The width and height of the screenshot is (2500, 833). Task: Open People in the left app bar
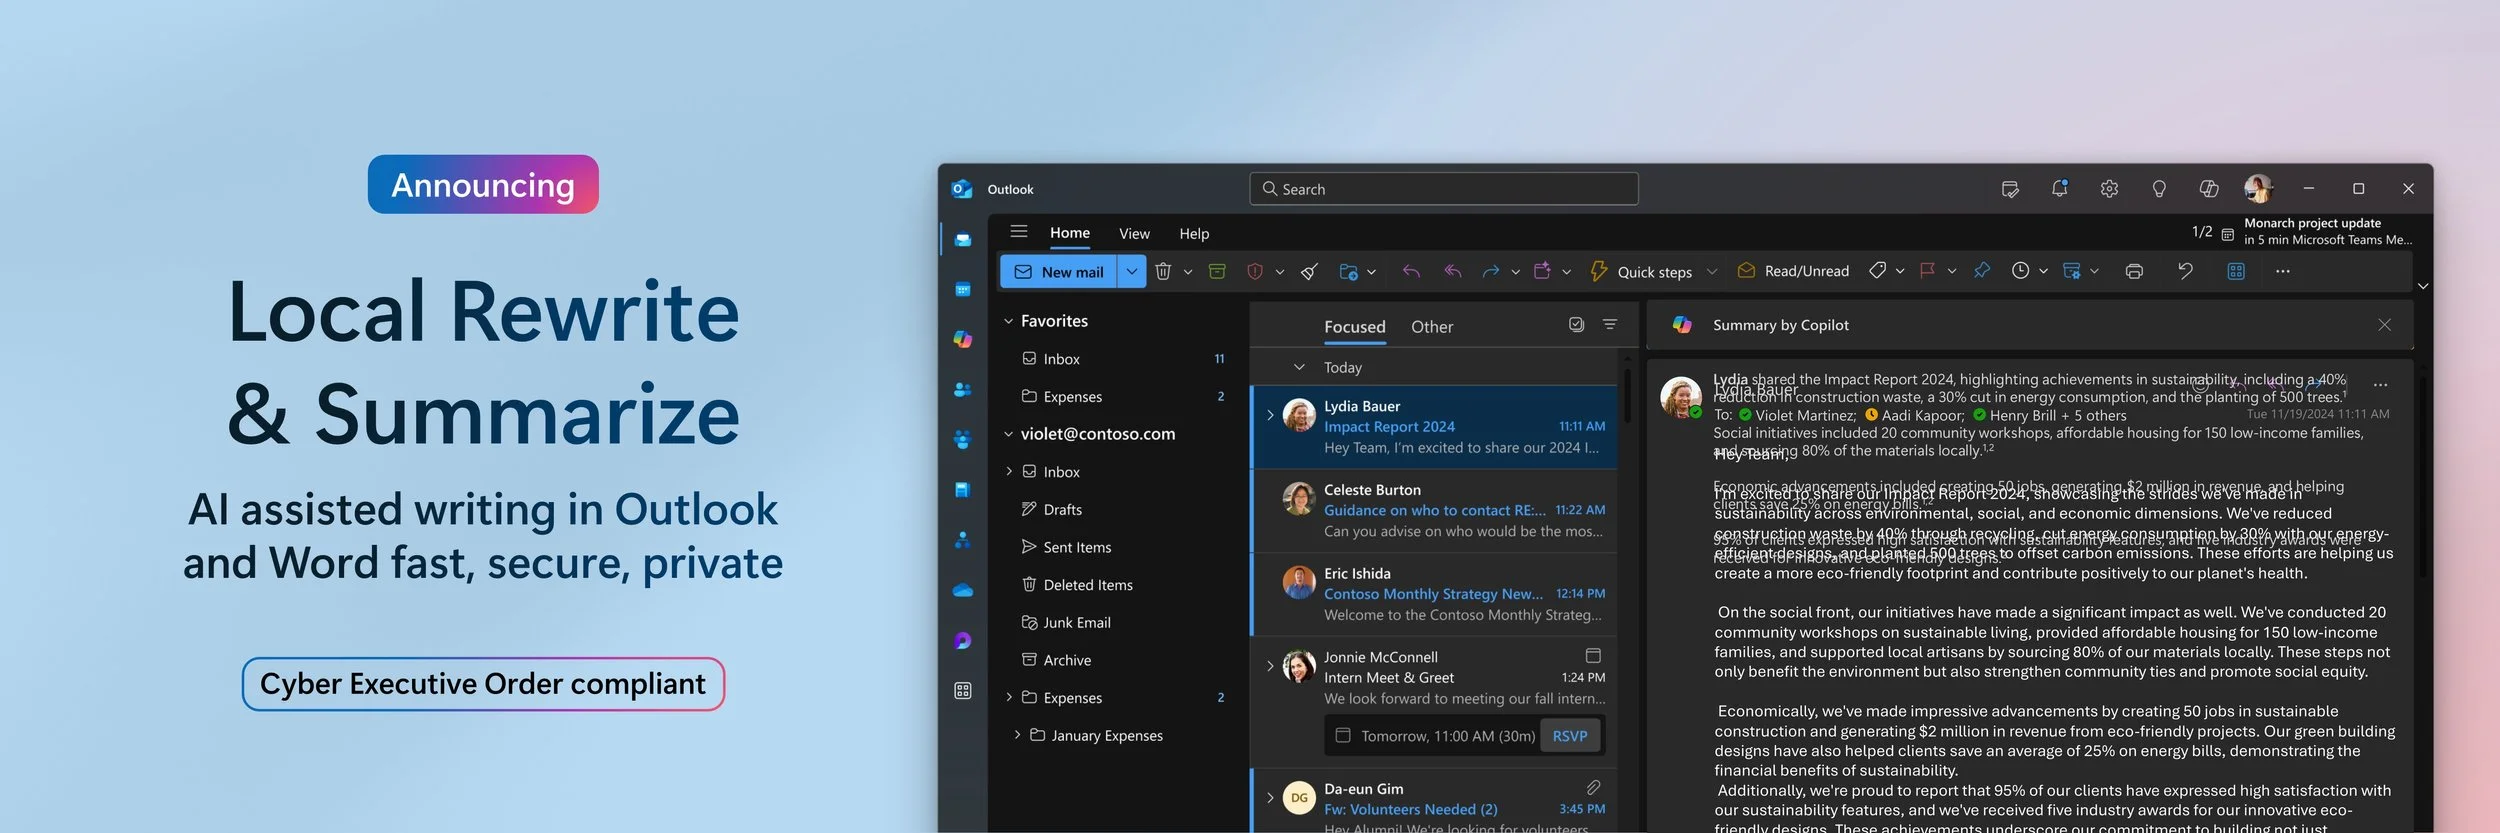click(x=962, y=390)
